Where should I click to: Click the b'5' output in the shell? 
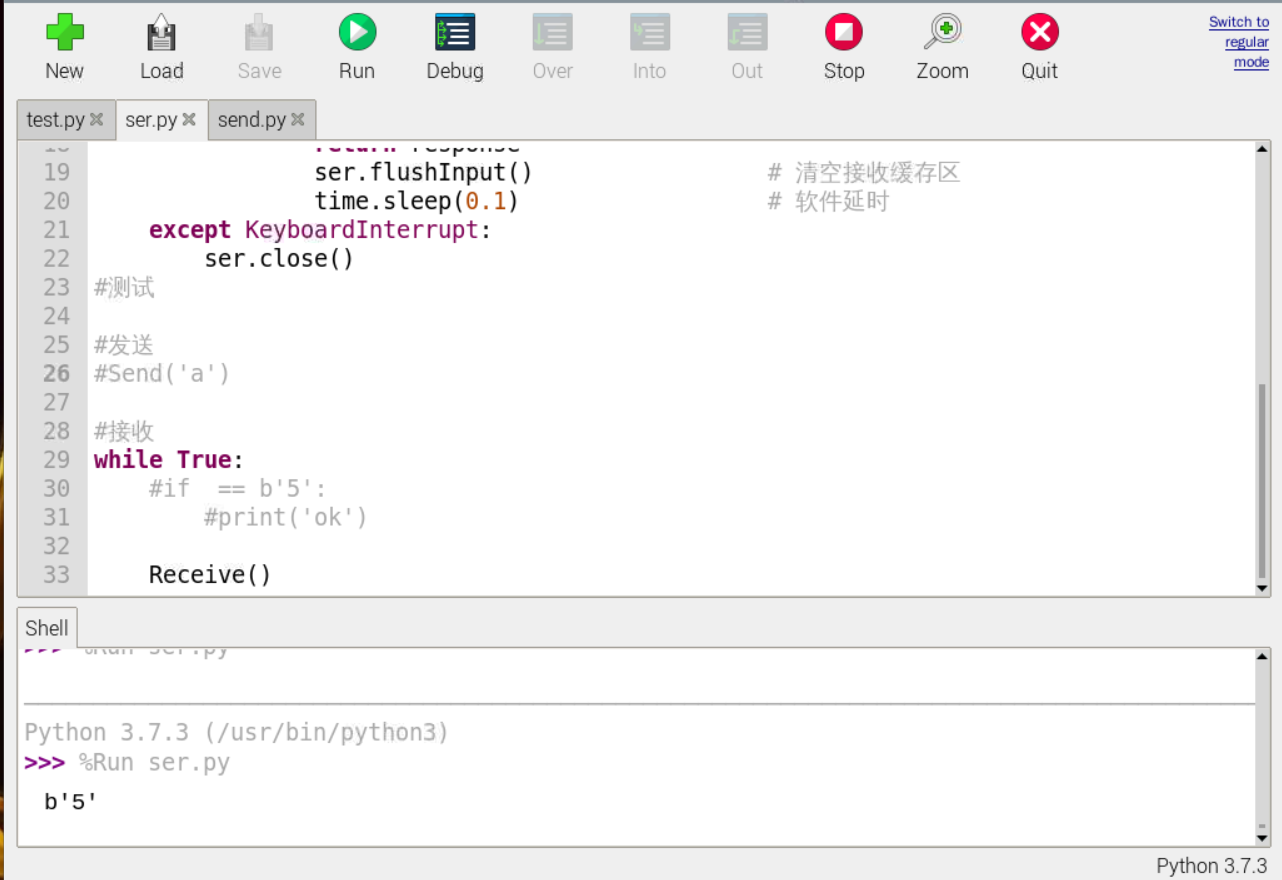click(71, 801)
